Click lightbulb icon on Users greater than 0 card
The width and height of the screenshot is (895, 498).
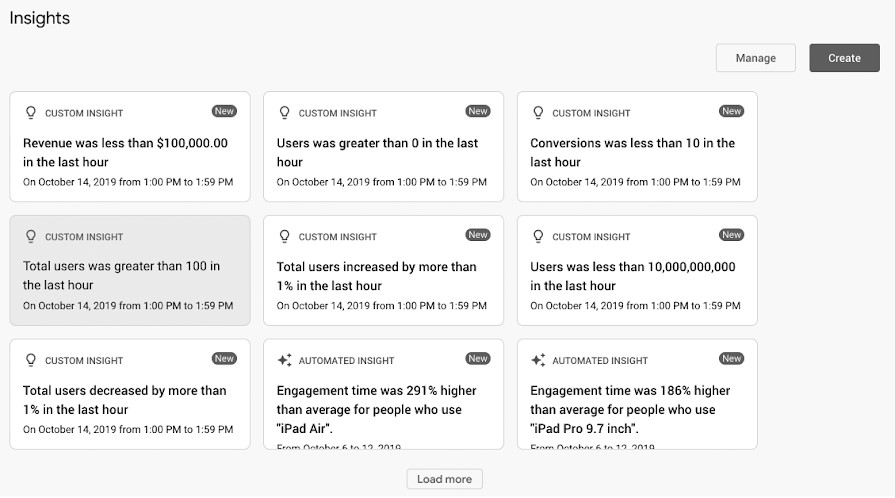[x=285, y=113]
